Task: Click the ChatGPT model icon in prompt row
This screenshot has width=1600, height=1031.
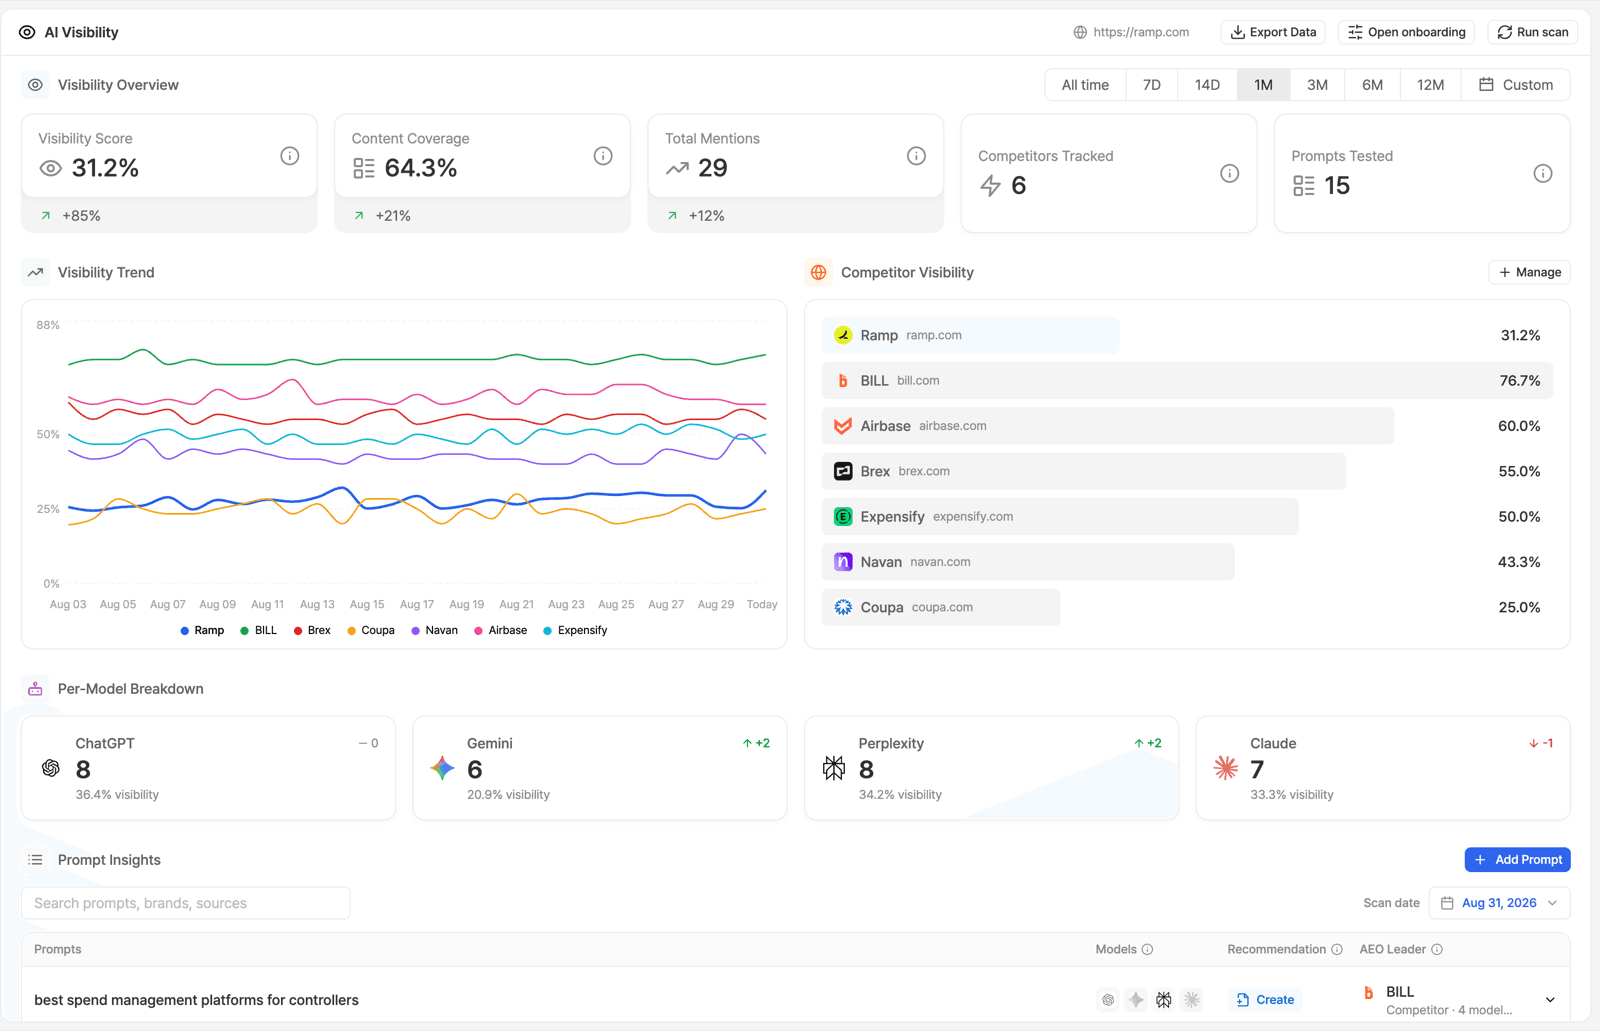Action: pyautogui.click(x=1108, y=1000)
